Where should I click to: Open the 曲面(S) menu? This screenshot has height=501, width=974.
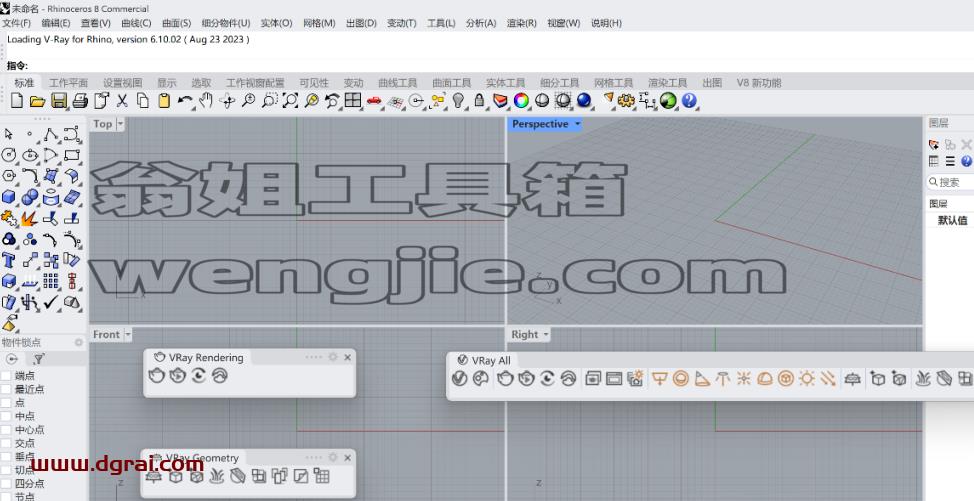(176, 23)
